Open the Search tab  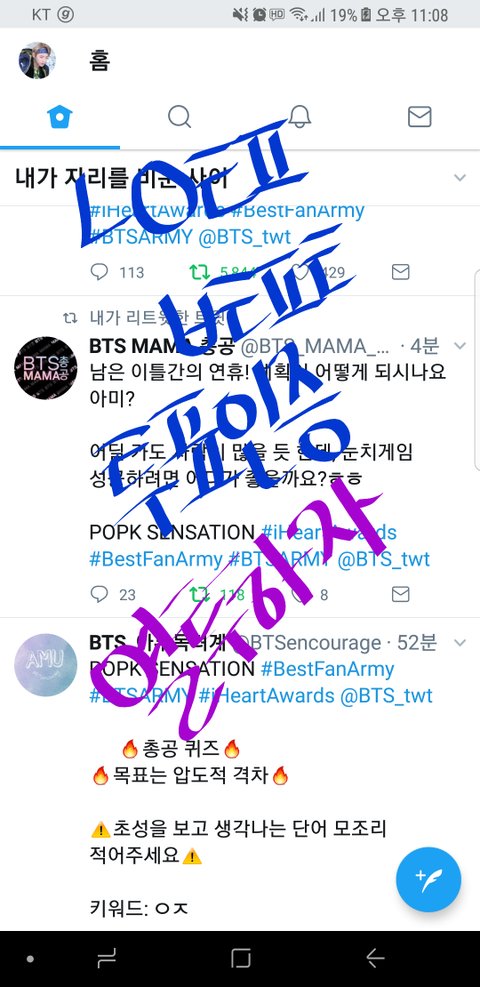(x=179, y=116)
